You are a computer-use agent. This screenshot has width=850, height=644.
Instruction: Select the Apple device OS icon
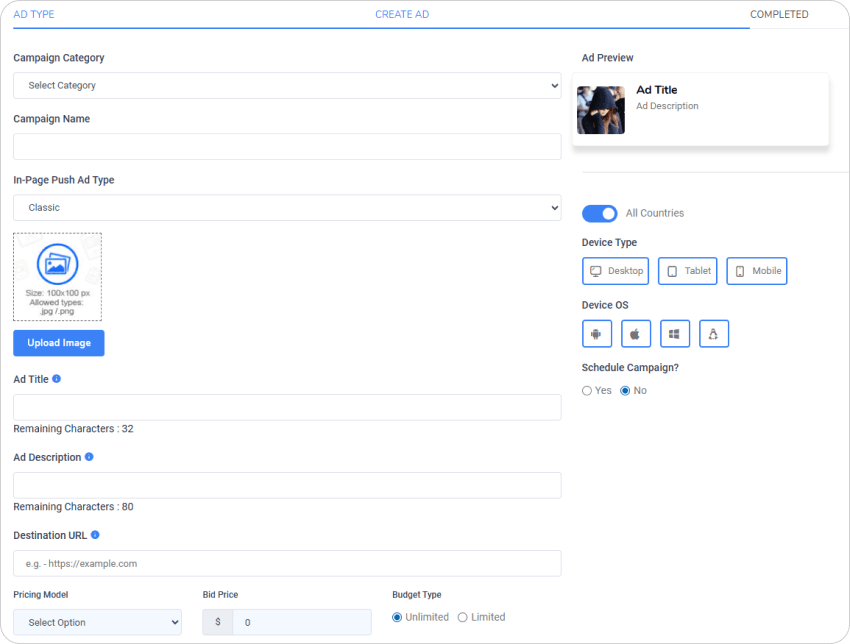click(636, 334)
